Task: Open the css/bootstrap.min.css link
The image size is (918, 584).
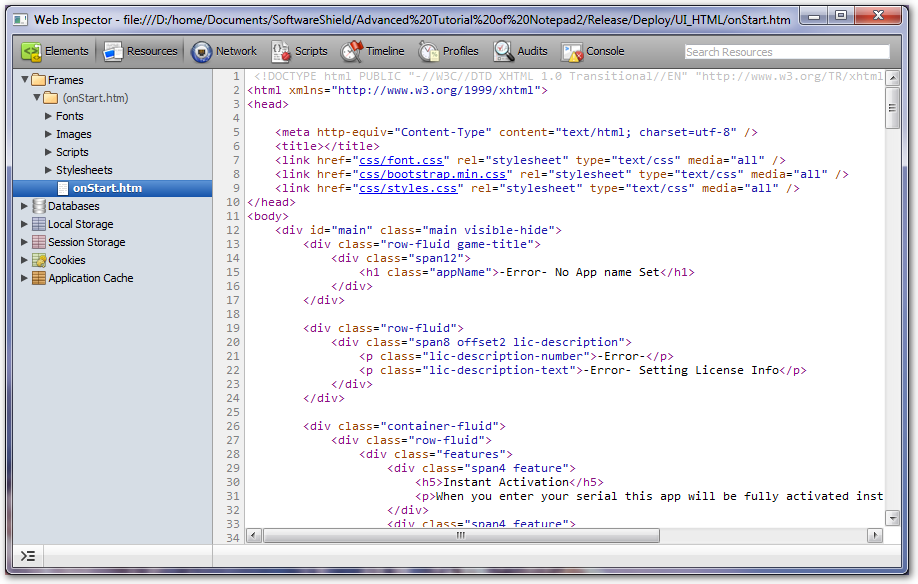Action: (x=433, y=174)
